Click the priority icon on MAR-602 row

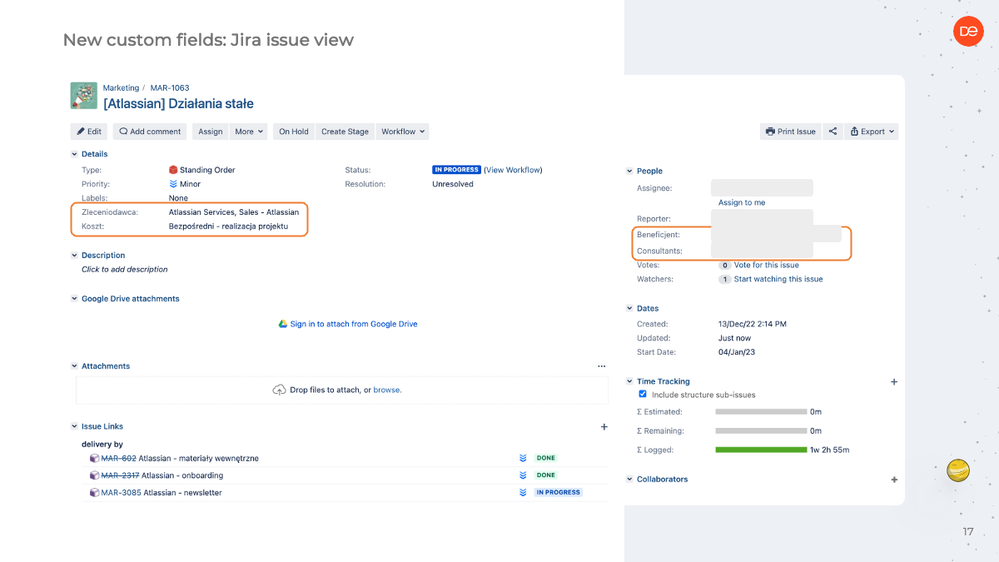(x=522, y=458)
